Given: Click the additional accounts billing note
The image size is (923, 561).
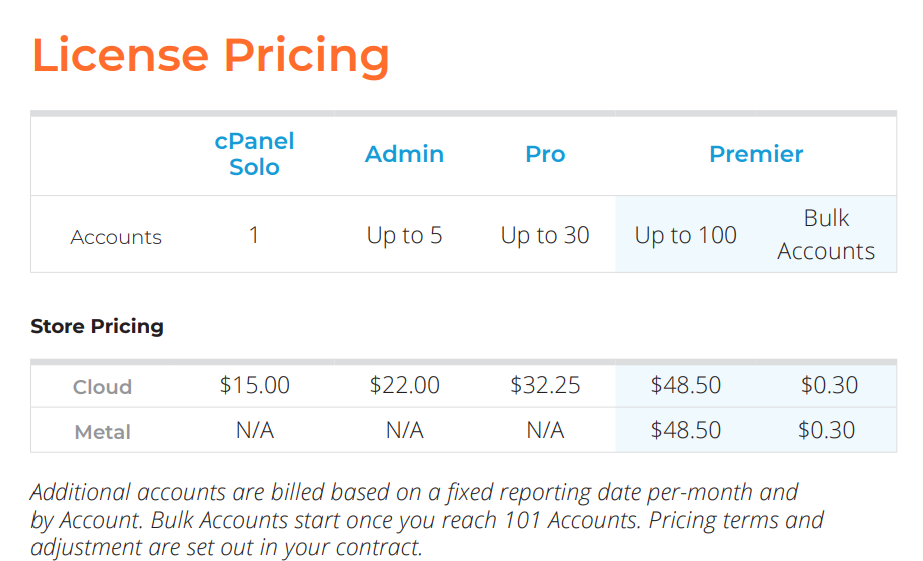Looking at the screenshot, I should coord(427,520).
